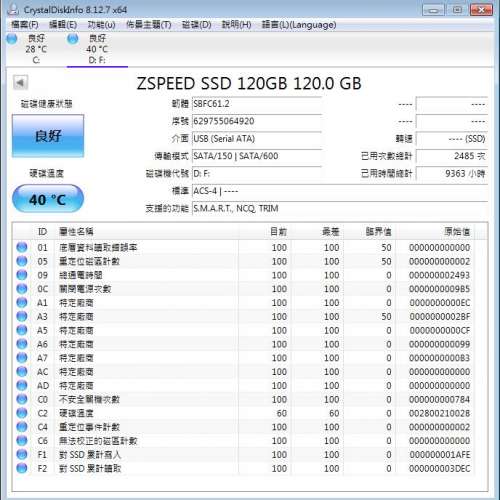This screenshot has width=500, height=500.
Task: Click the rotation rate field ---- (SSD)
Action: click(452, 139)
